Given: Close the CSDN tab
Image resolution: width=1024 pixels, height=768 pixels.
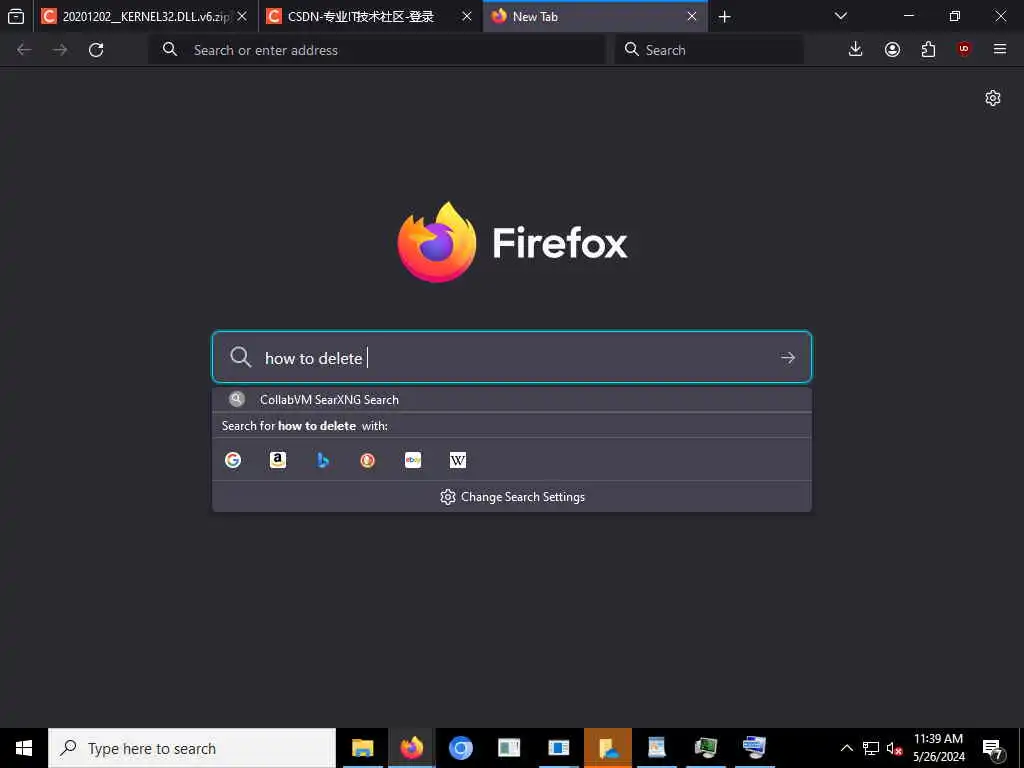Looking at the screenshot, I should tap(467, 16).
